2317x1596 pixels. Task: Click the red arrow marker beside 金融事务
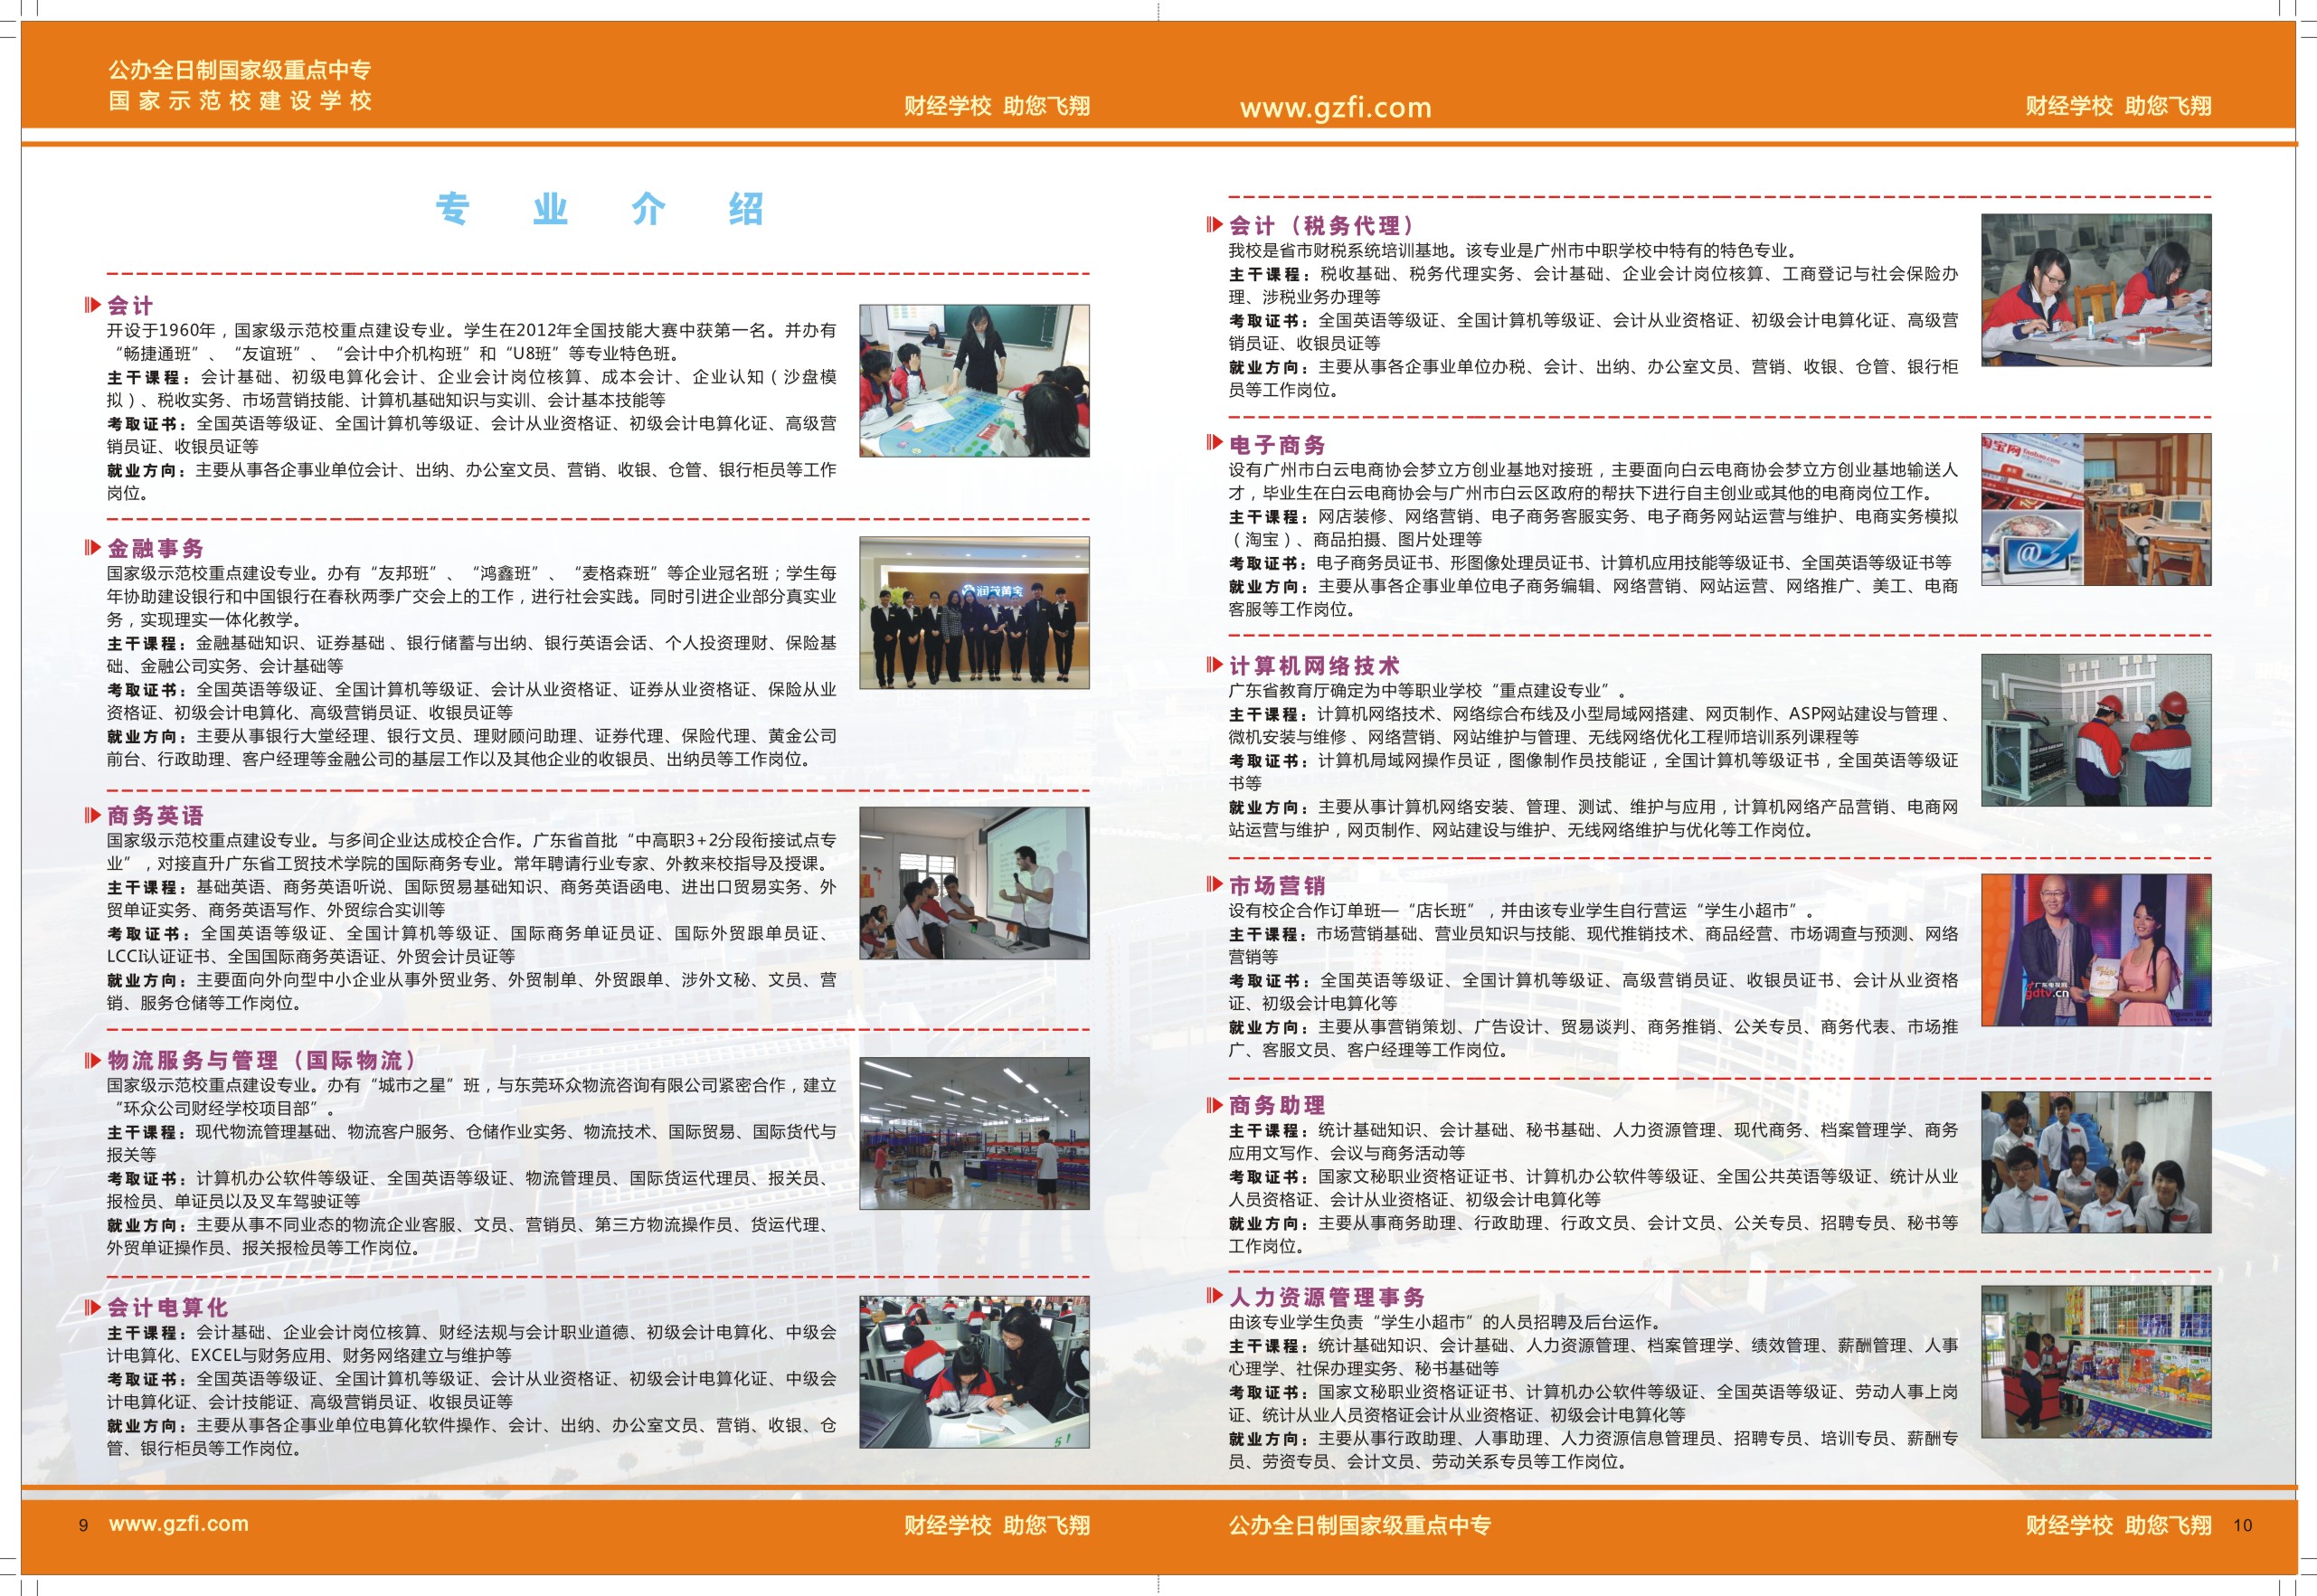(x=93, y=547)
